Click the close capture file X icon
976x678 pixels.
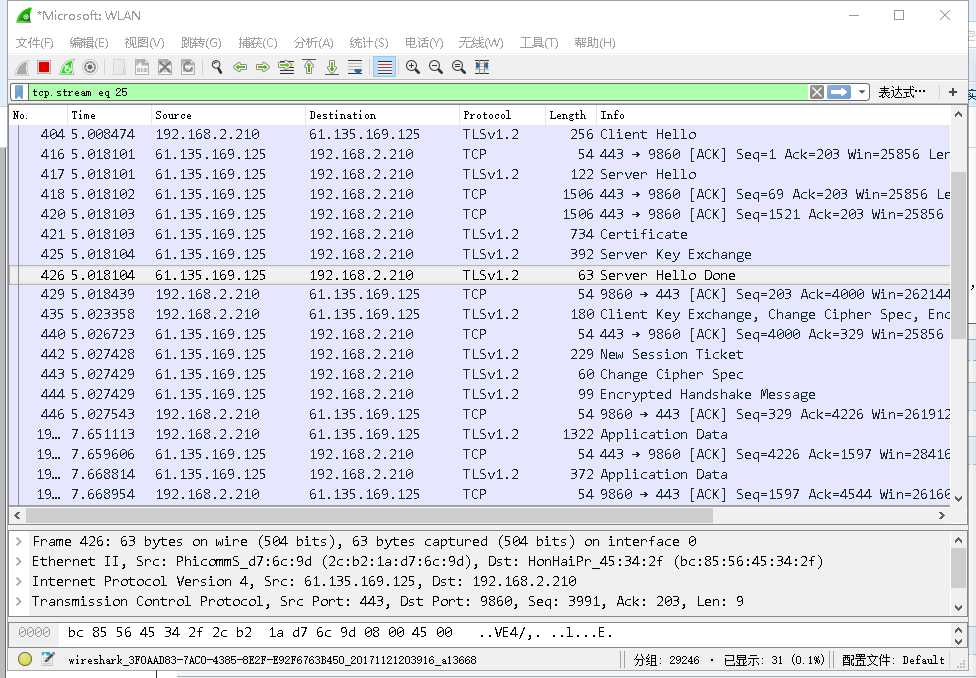(165, 67)
